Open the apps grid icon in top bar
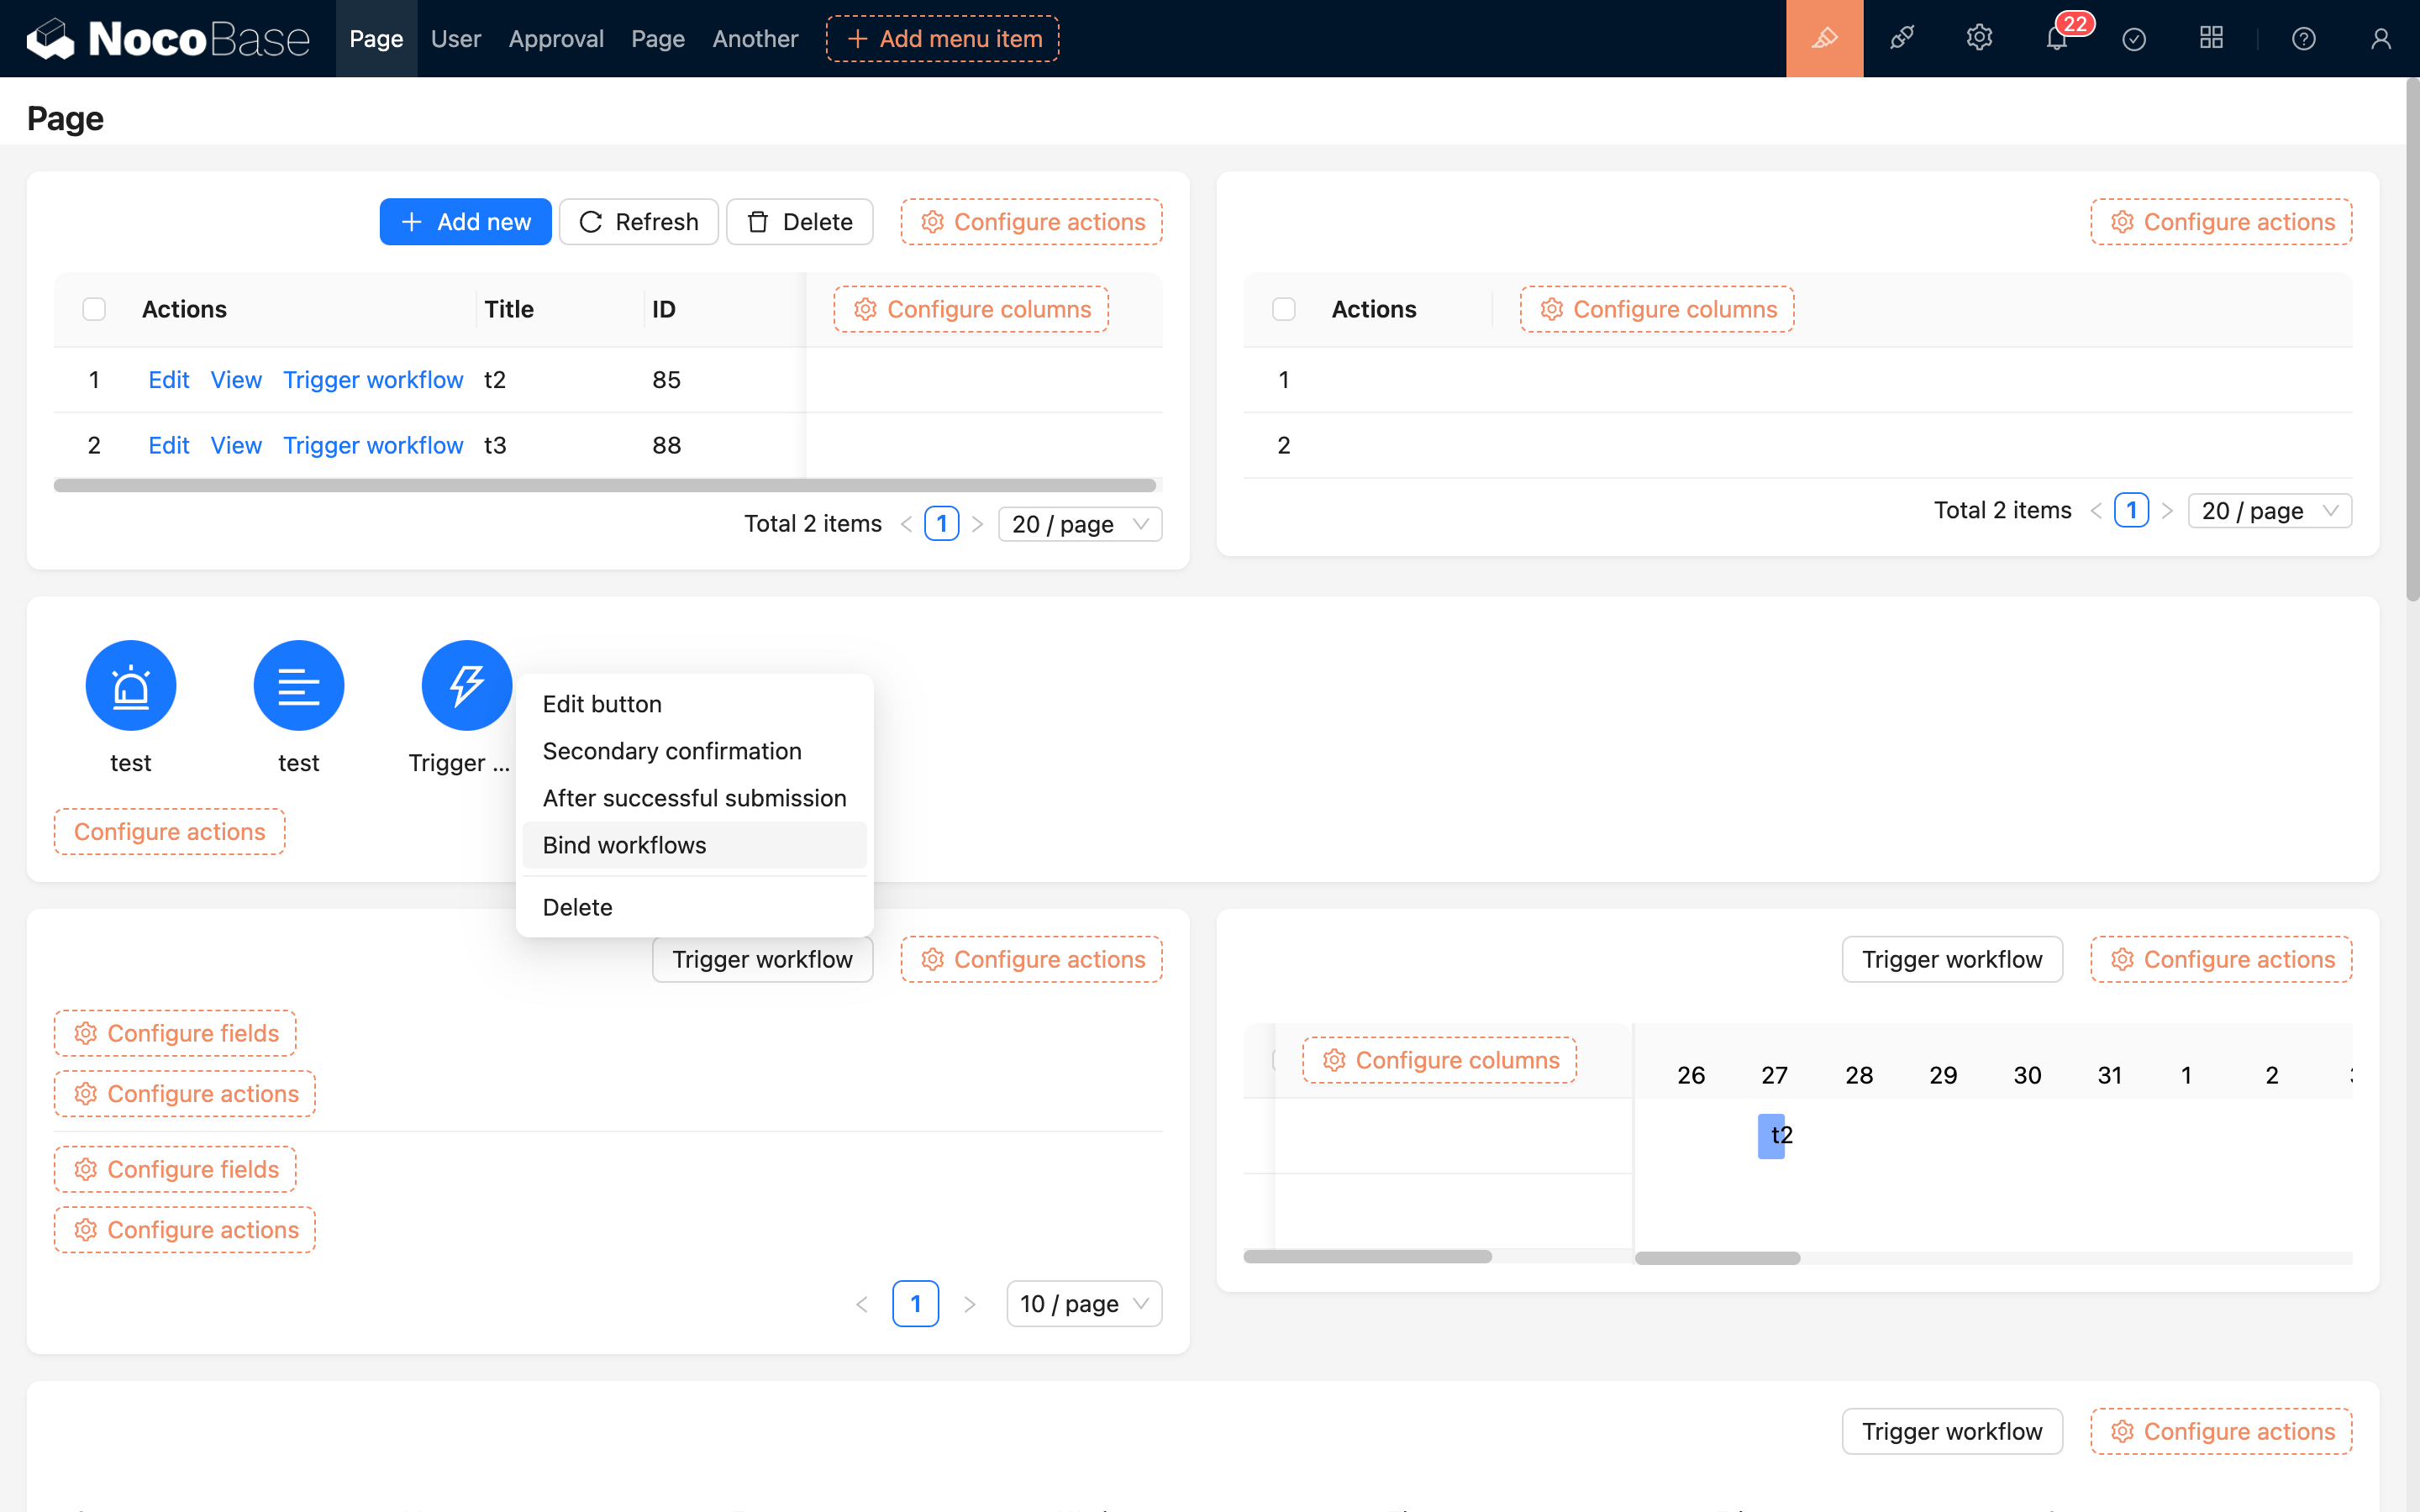Screen dimensions: 2420x1512 (2211, 38)
